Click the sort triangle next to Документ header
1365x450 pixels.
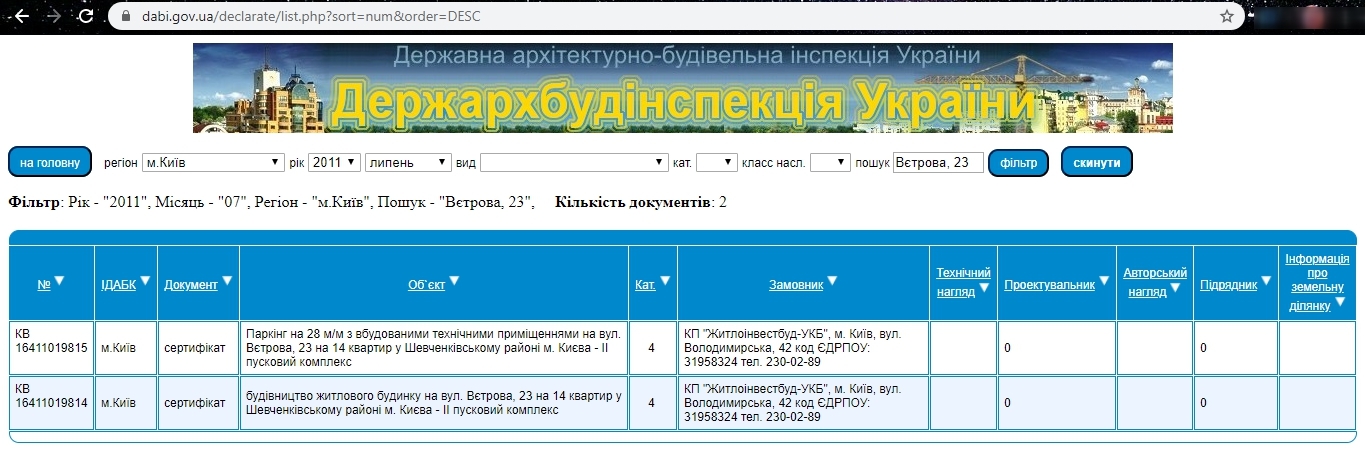point(227,281)
